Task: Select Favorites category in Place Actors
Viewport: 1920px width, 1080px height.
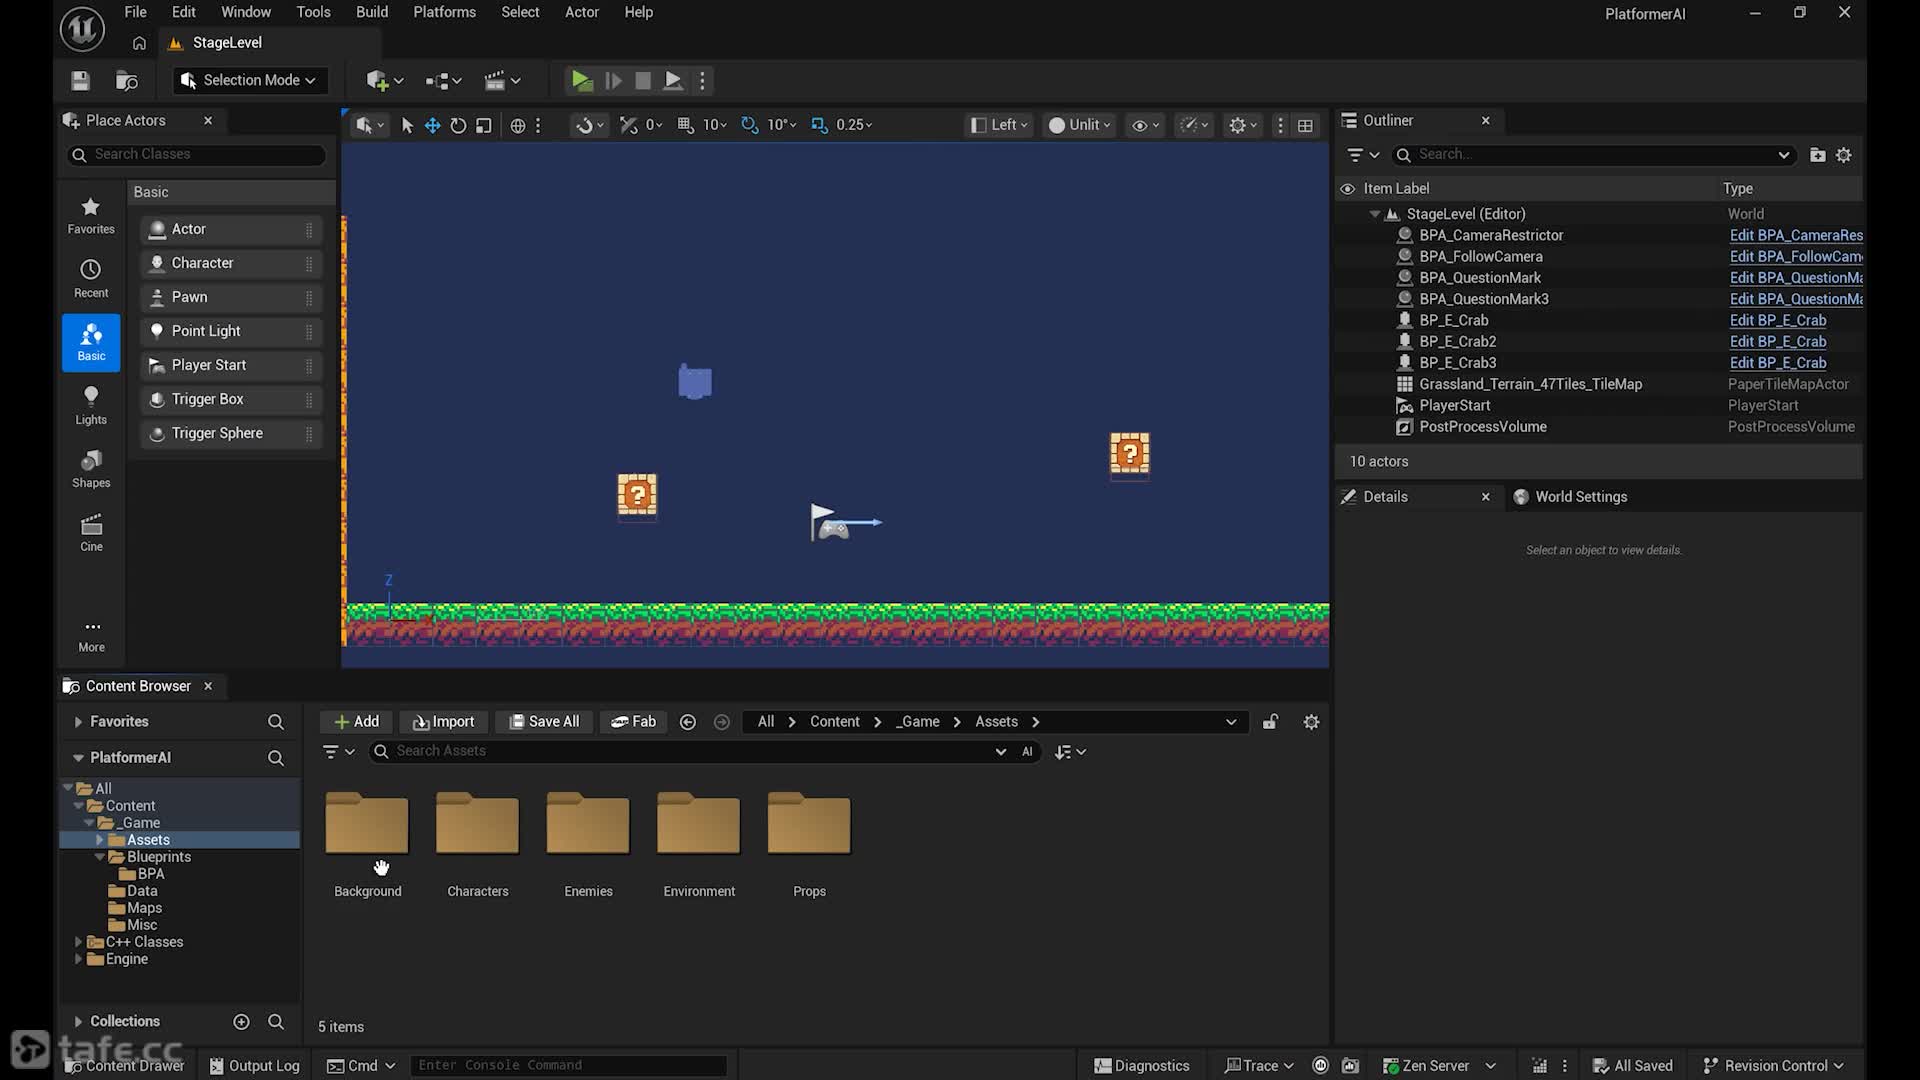Action: [91, 215]
